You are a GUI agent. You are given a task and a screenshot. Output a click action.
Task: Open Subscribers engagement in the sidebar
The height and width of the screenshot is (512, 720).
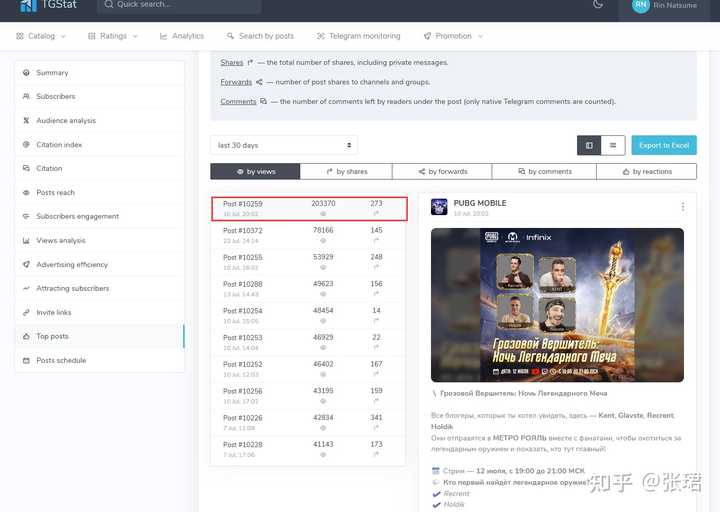point(100,216)
